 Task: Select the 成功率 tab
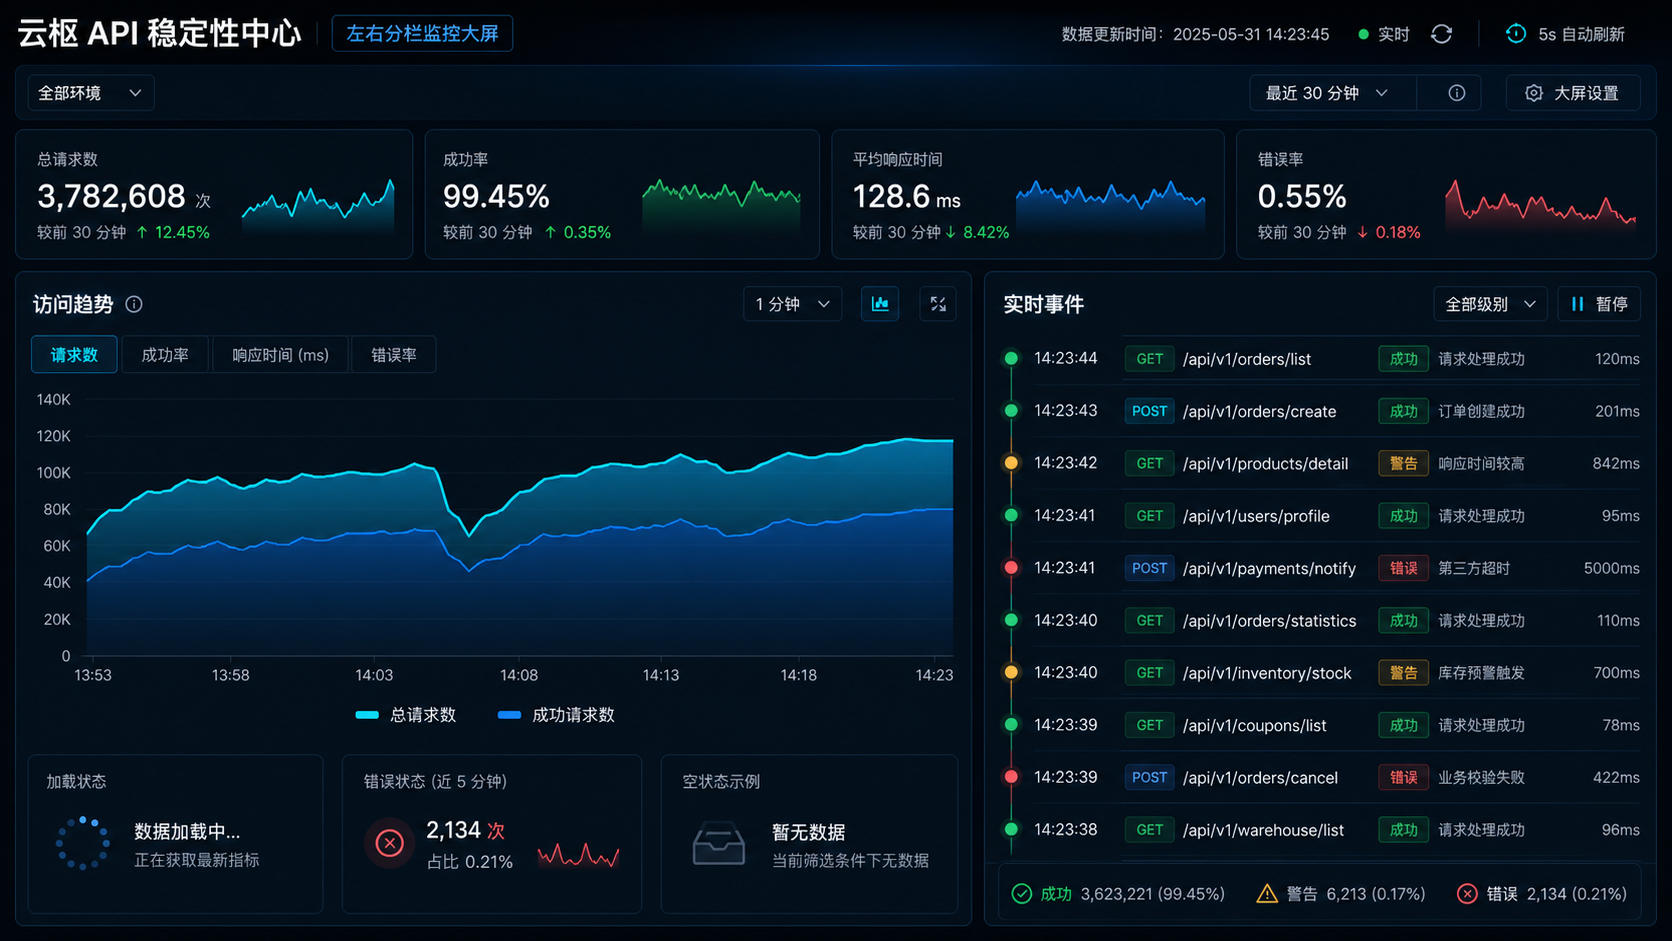[x=165, y=355]
